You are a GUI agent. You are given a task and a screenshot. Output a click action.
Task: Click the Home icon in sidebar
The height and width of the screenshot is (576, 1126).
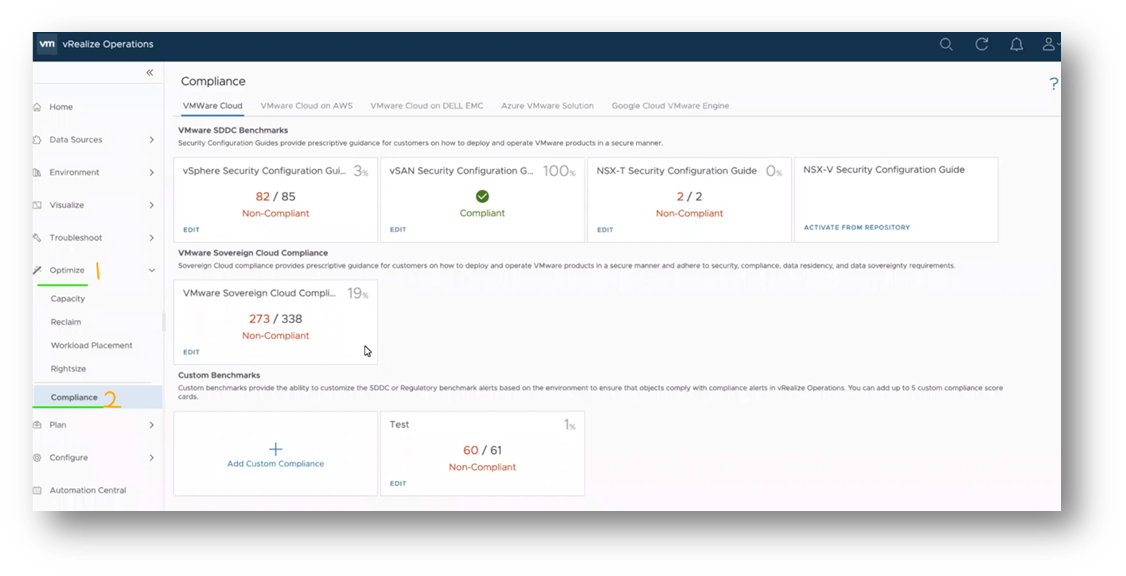[37, 107]
